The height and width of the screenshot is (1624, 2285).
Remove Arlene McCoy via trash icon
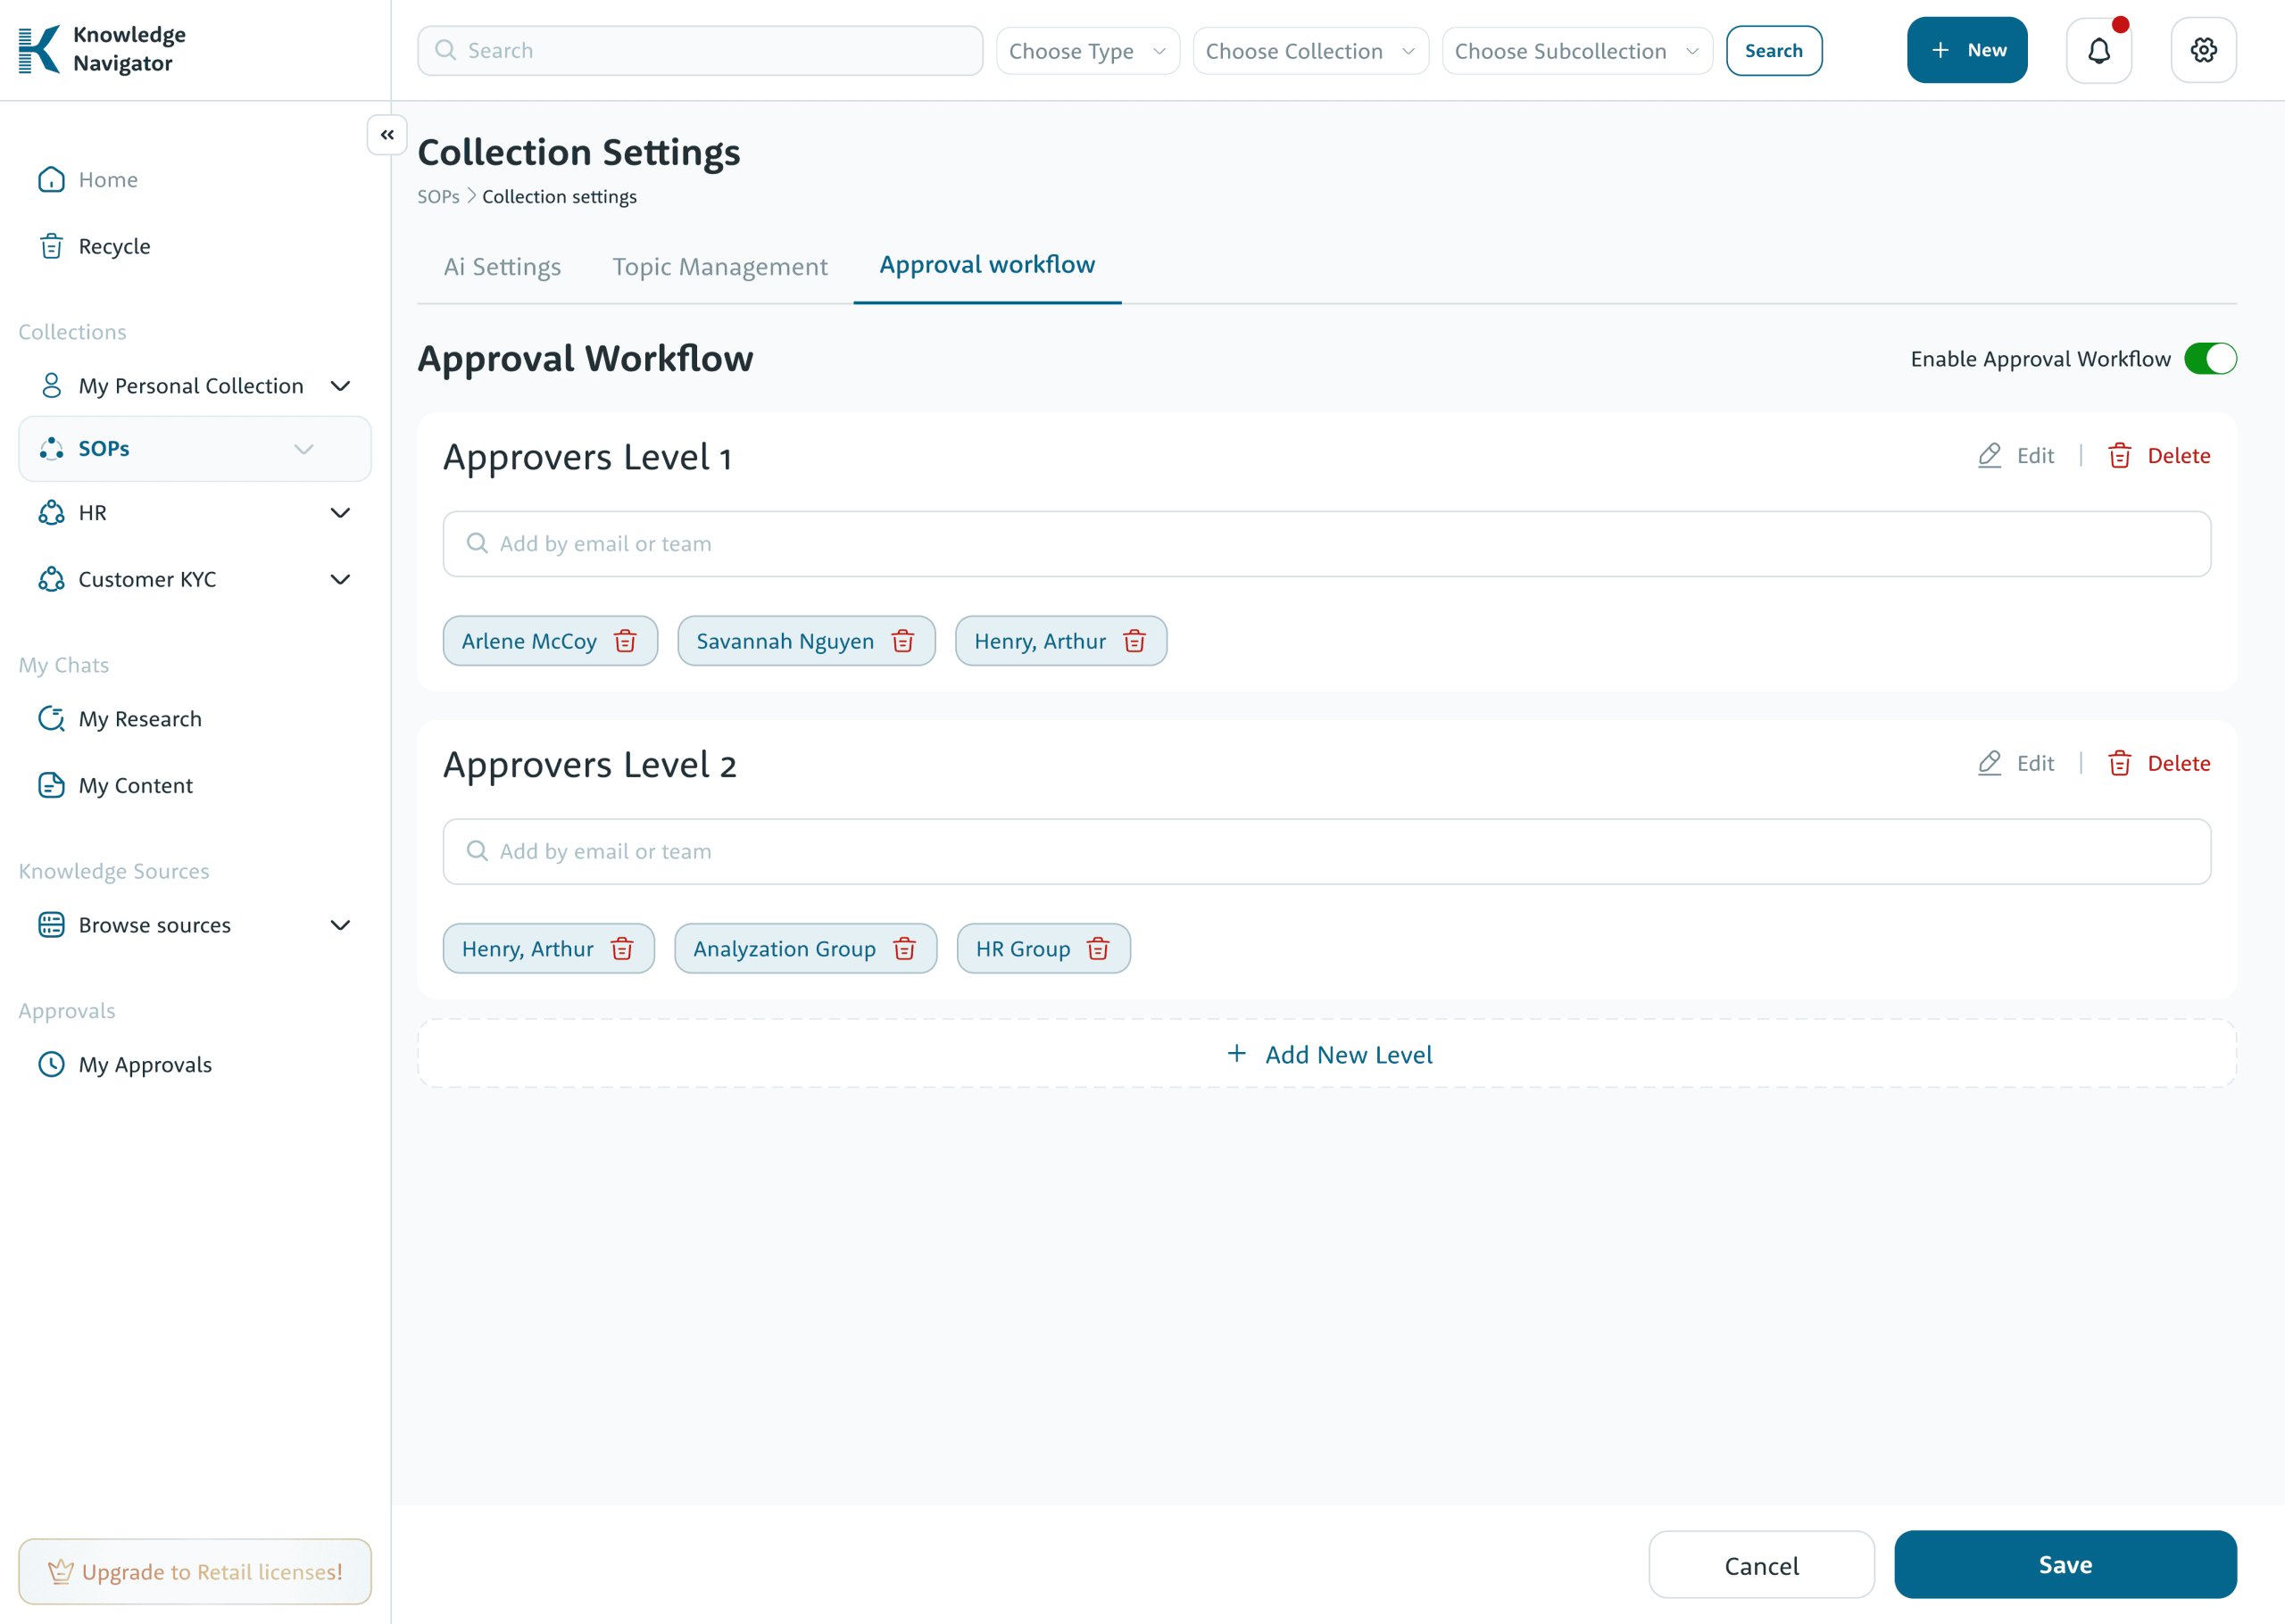click(x=625, y=641)
